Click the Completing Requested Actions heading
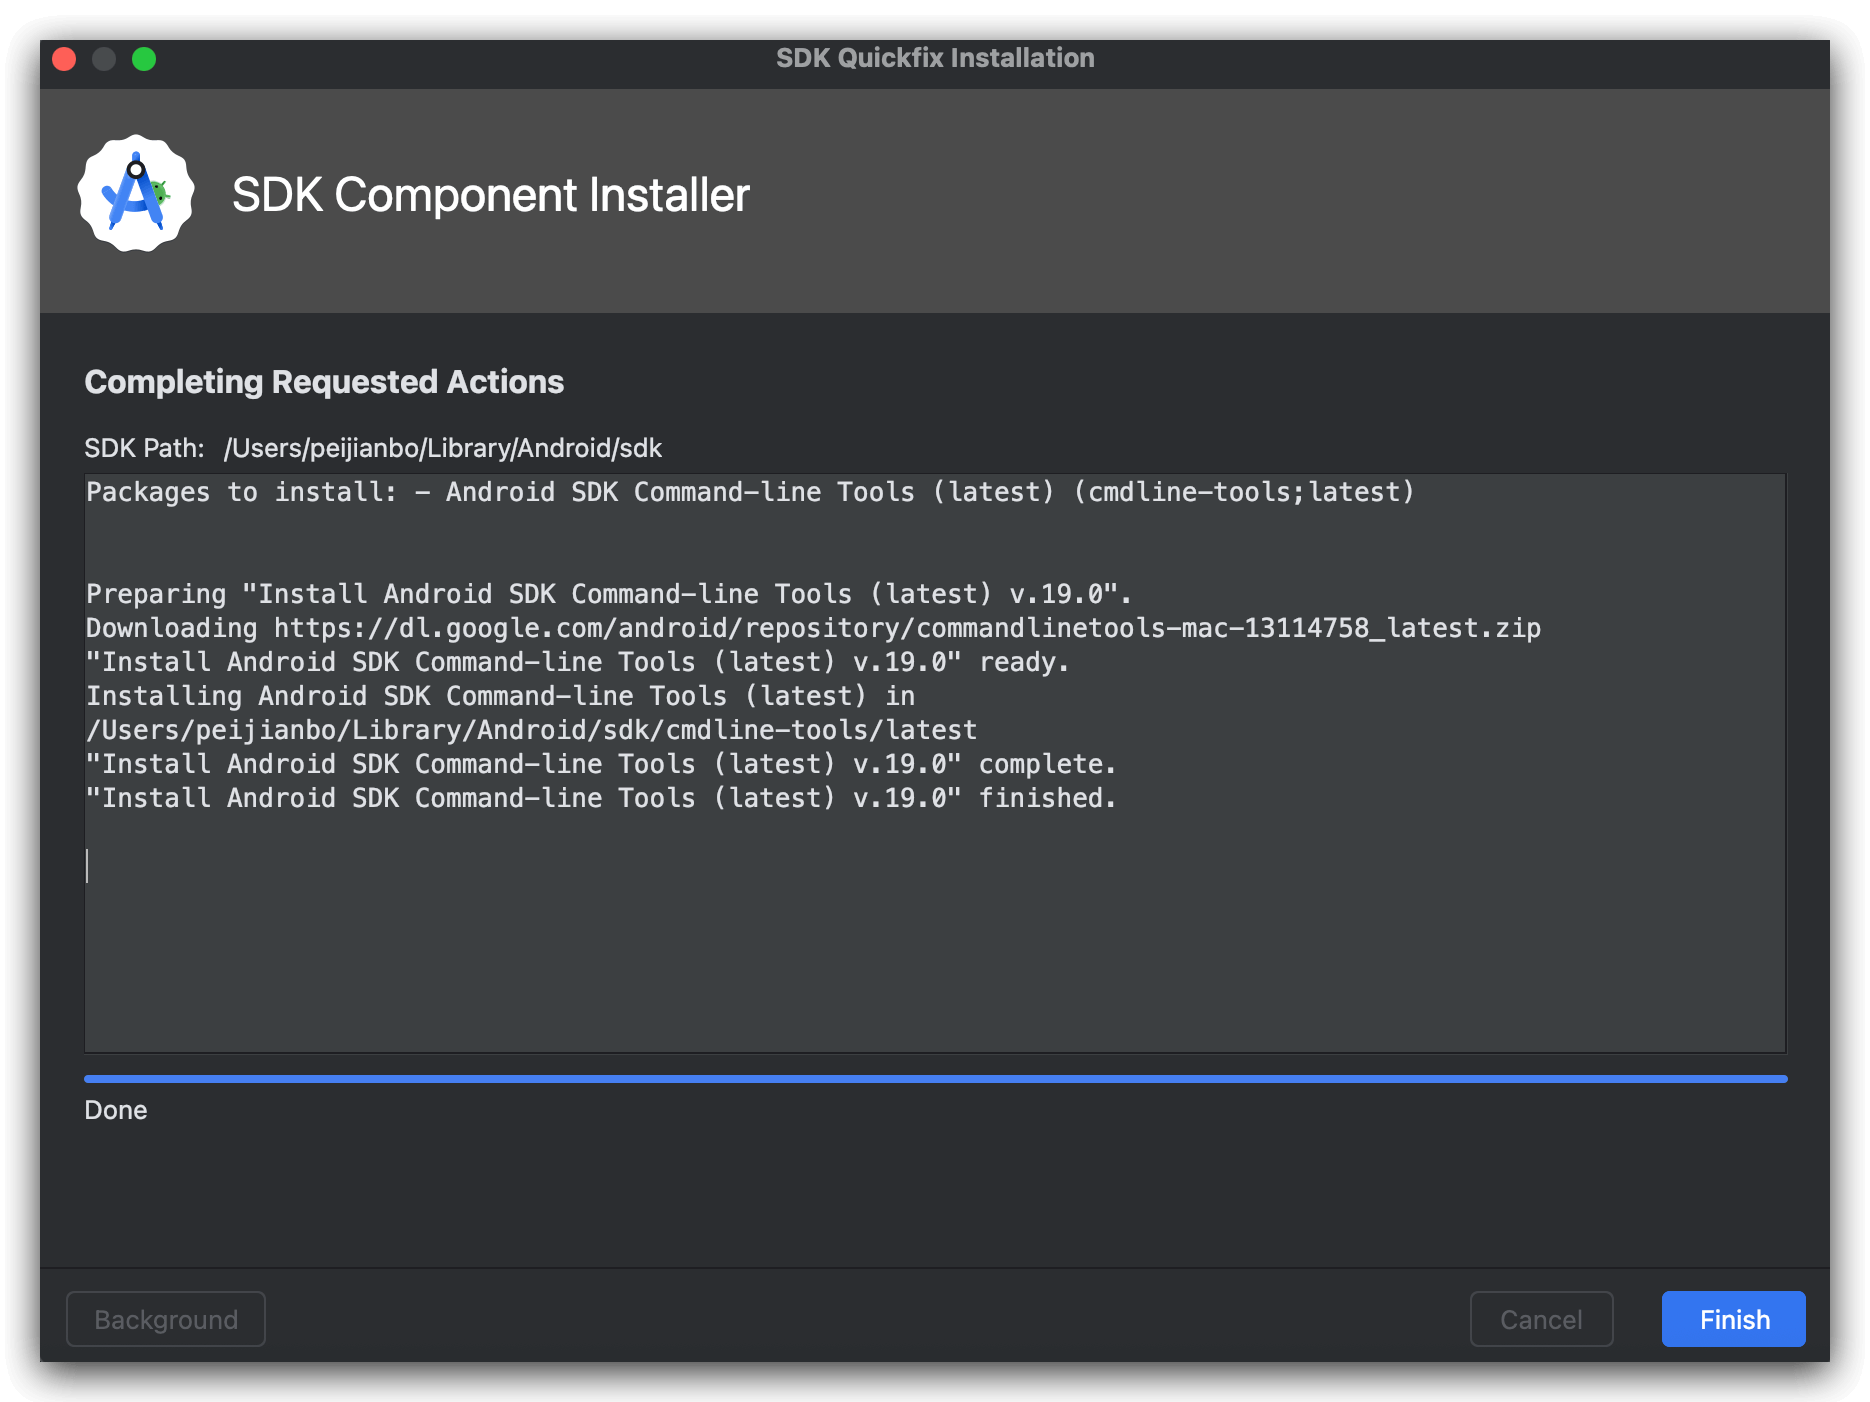This screenshot has width=1870, height=1402. click(x=324, y=382)
